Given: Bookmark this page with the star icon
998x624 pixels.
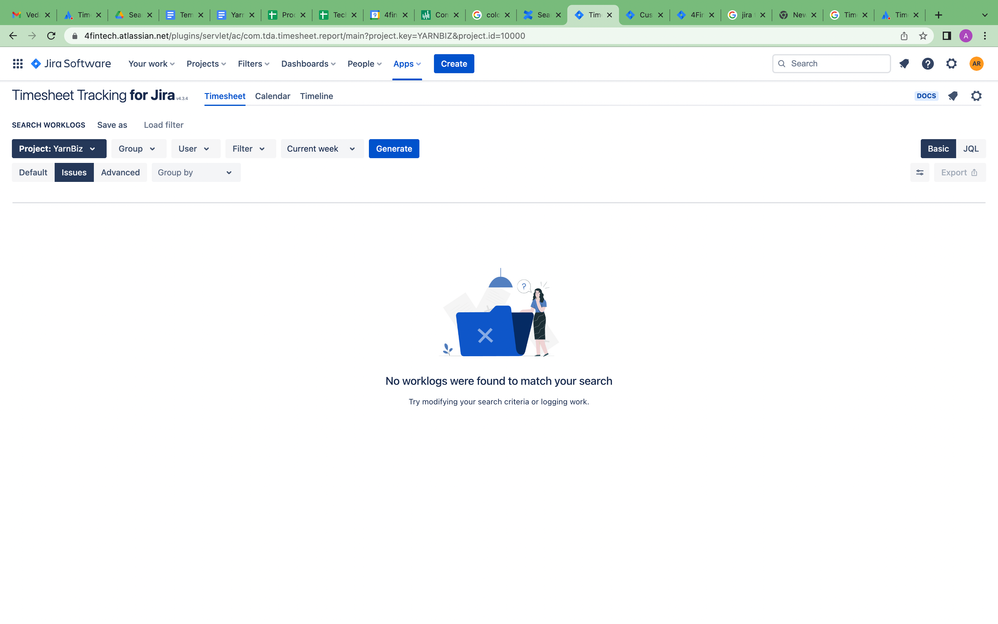Looking at the screenshot, I should (923, 36).
